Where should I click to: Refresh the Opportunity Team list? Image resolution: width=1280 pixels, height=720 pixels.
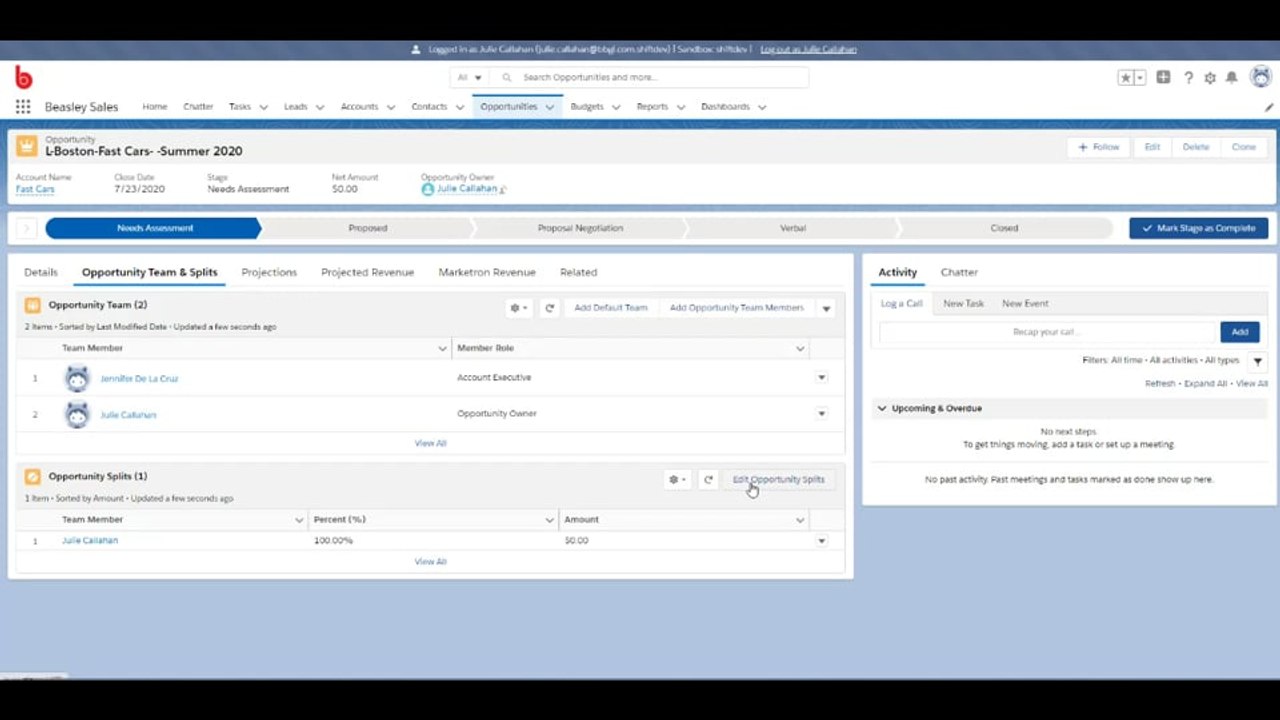pyautogui.click(x=549, y=308)
